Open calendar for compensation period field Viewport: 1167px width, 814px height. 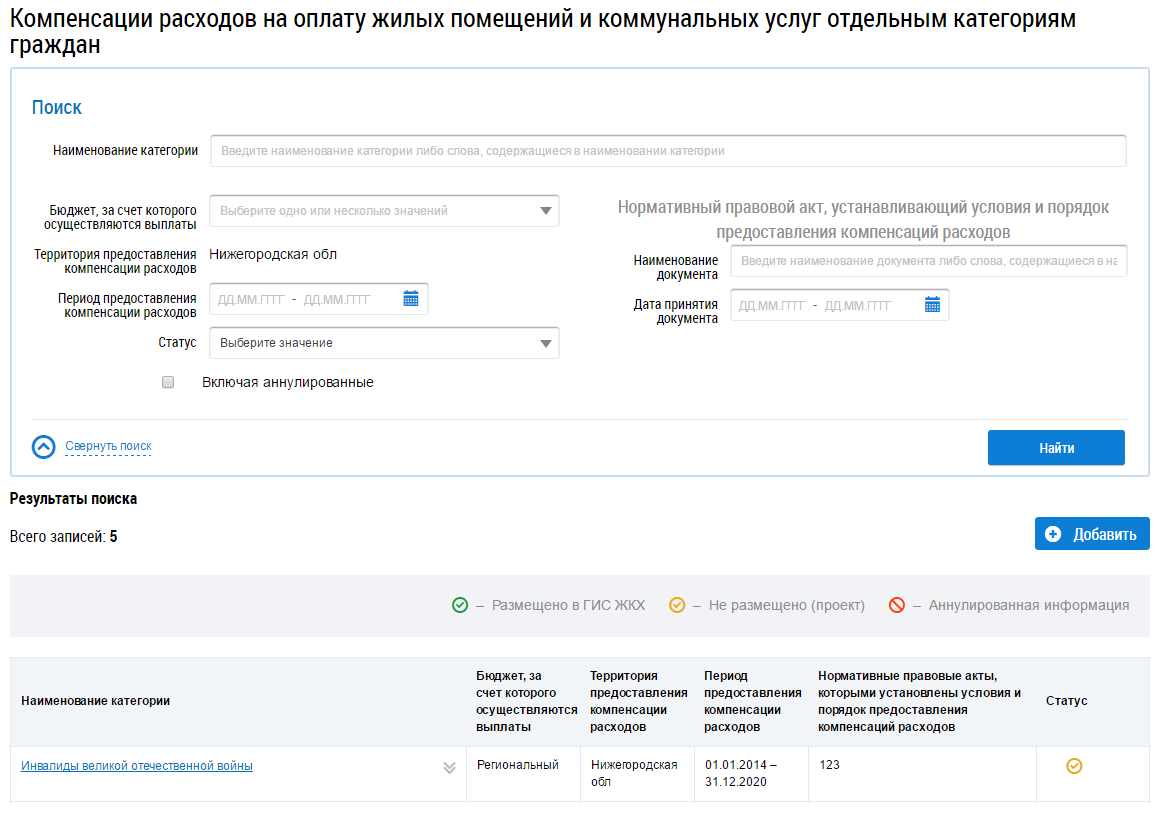coord(411,299)
